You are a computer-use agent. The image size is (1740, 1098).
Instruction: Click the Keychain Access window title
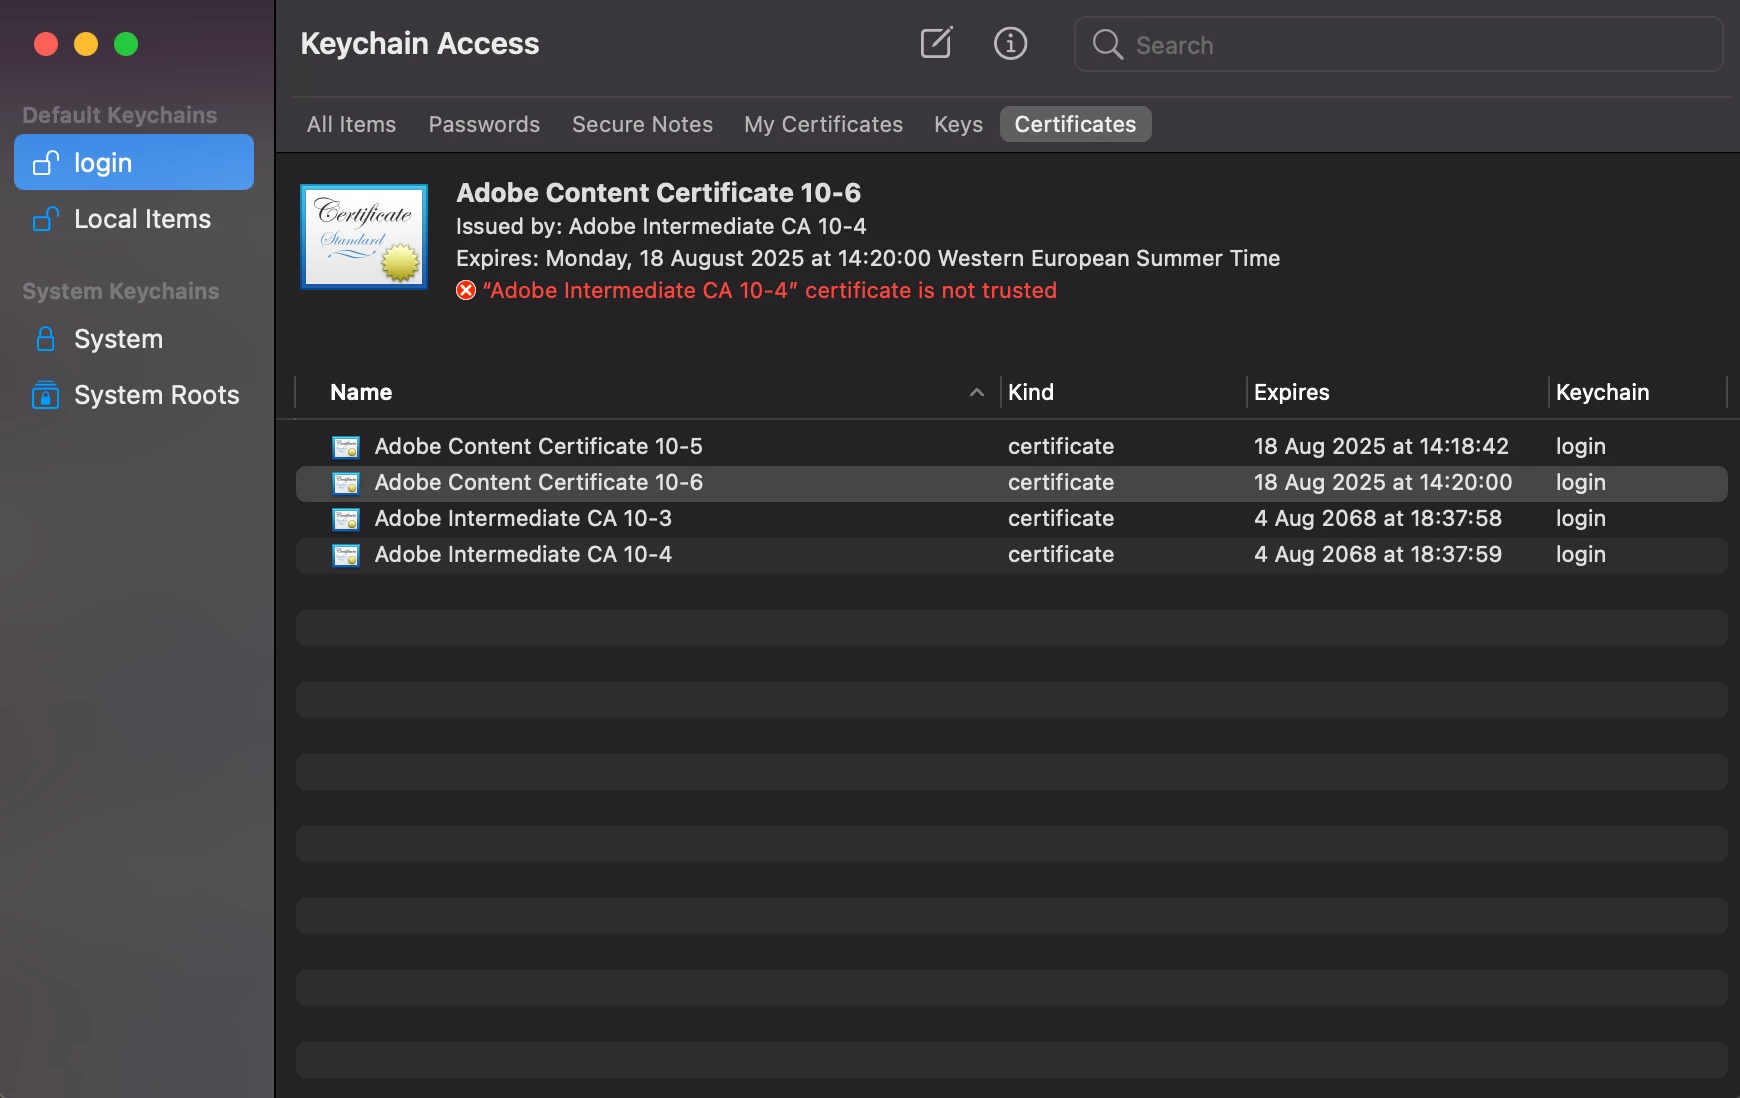point(420,43)
